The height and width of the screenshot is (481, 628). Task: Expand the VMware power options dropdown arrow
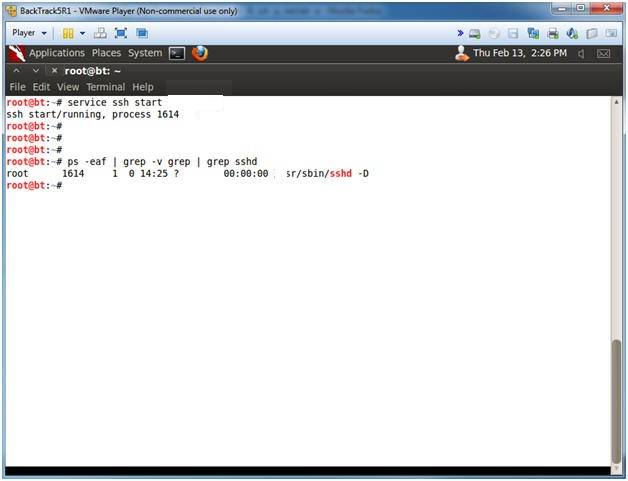82,33
